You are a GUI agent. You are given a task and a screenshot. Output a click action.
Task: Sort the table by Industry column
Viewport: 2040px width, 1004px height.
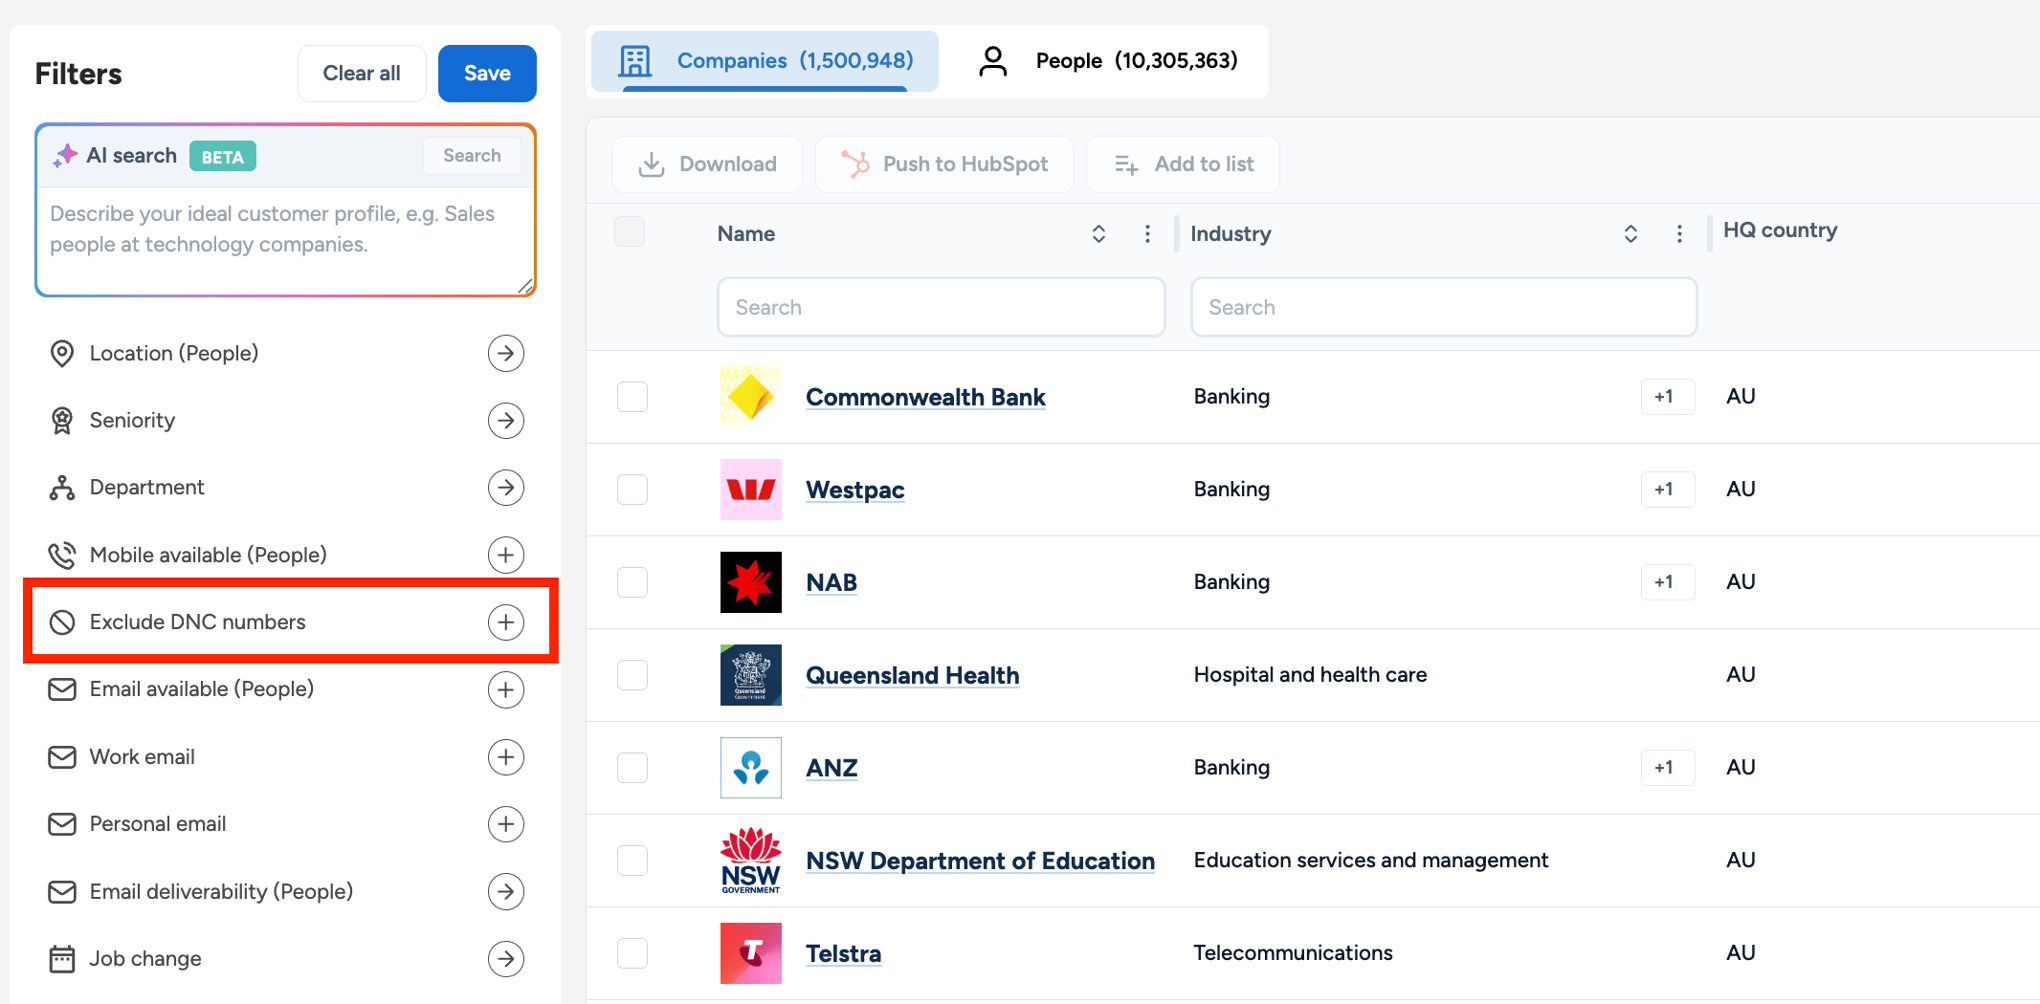[x=1630, y=234]
